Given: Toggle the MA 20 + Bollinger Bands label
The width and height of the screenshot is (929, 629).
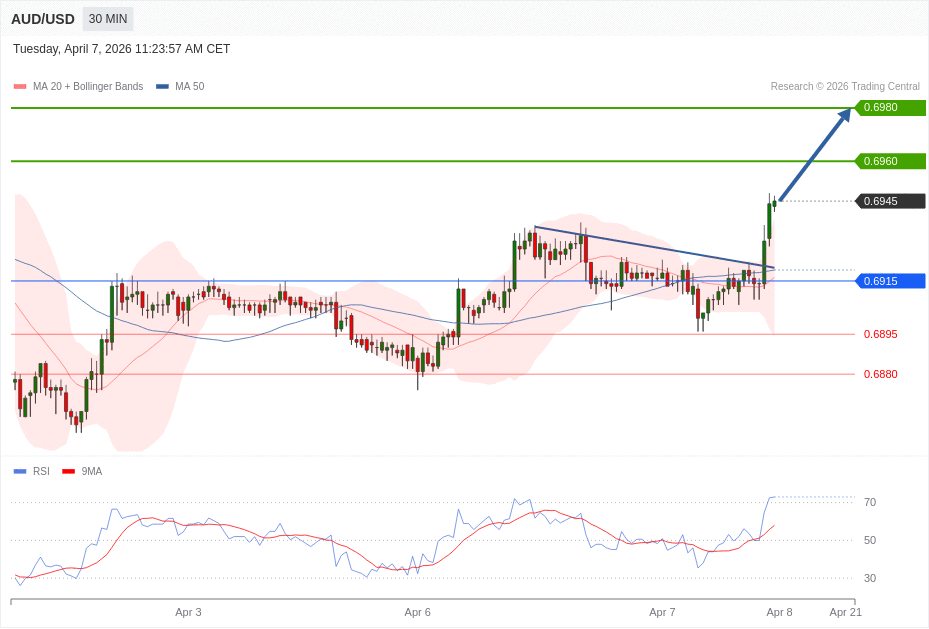Looking at the screenshot, I should tap(88, 87).
